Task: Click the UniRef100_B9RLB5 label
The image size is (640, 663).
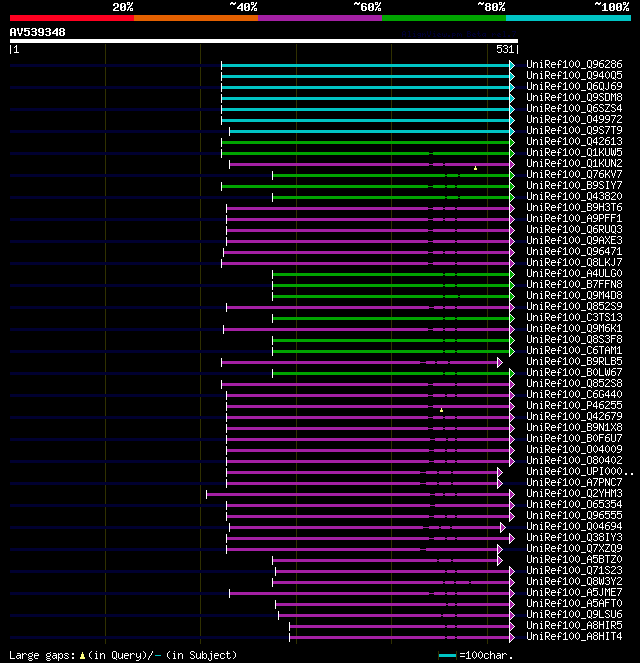Action: (574, 361)
